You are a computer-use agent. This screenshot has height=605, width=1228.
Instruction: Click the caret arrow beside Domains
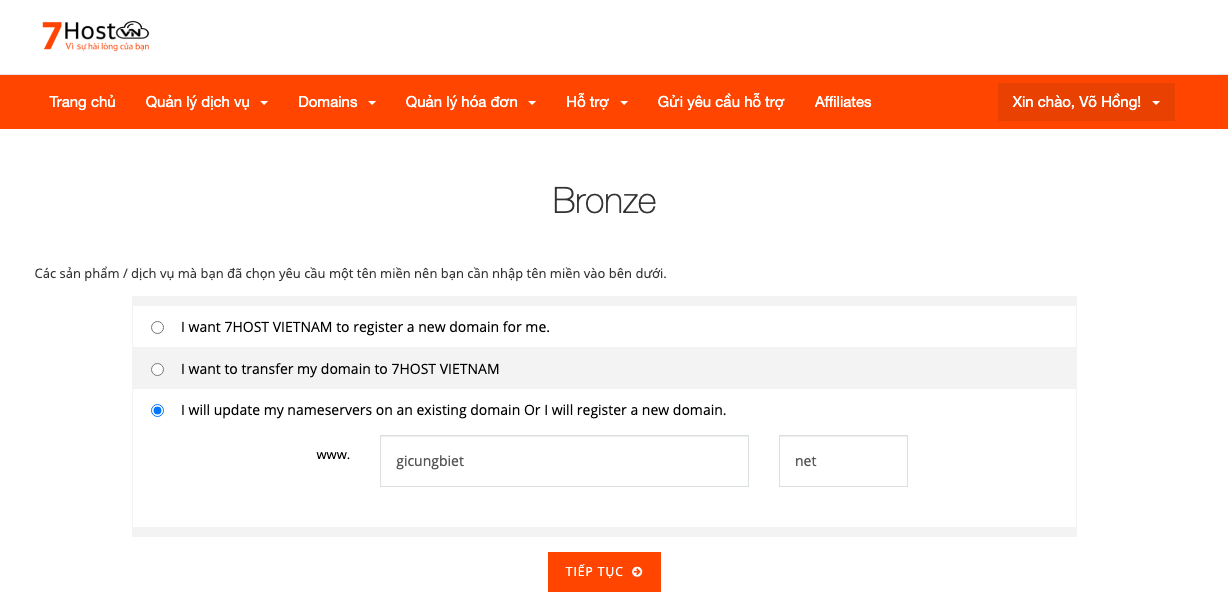(372, 103)
